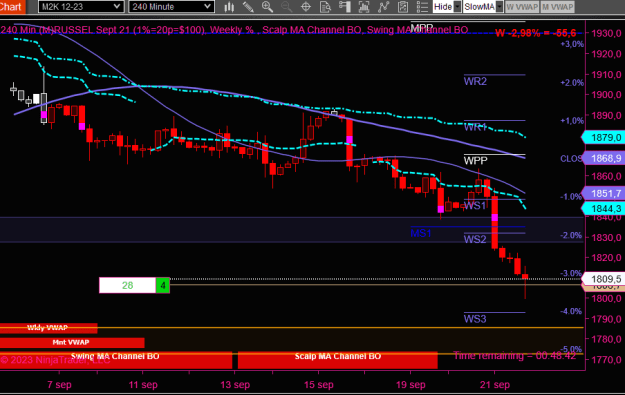
Task: Click the chart title with RUSSEL Sept 21
Action: pyautogui.click(x=234, y=30)
